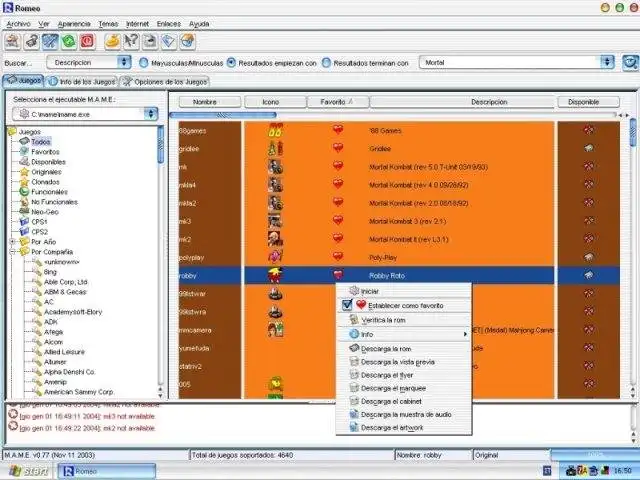The width and height of the screenshot is (640, 480).
Task: Click the green refresh toolbar icon
Action: 69,42
